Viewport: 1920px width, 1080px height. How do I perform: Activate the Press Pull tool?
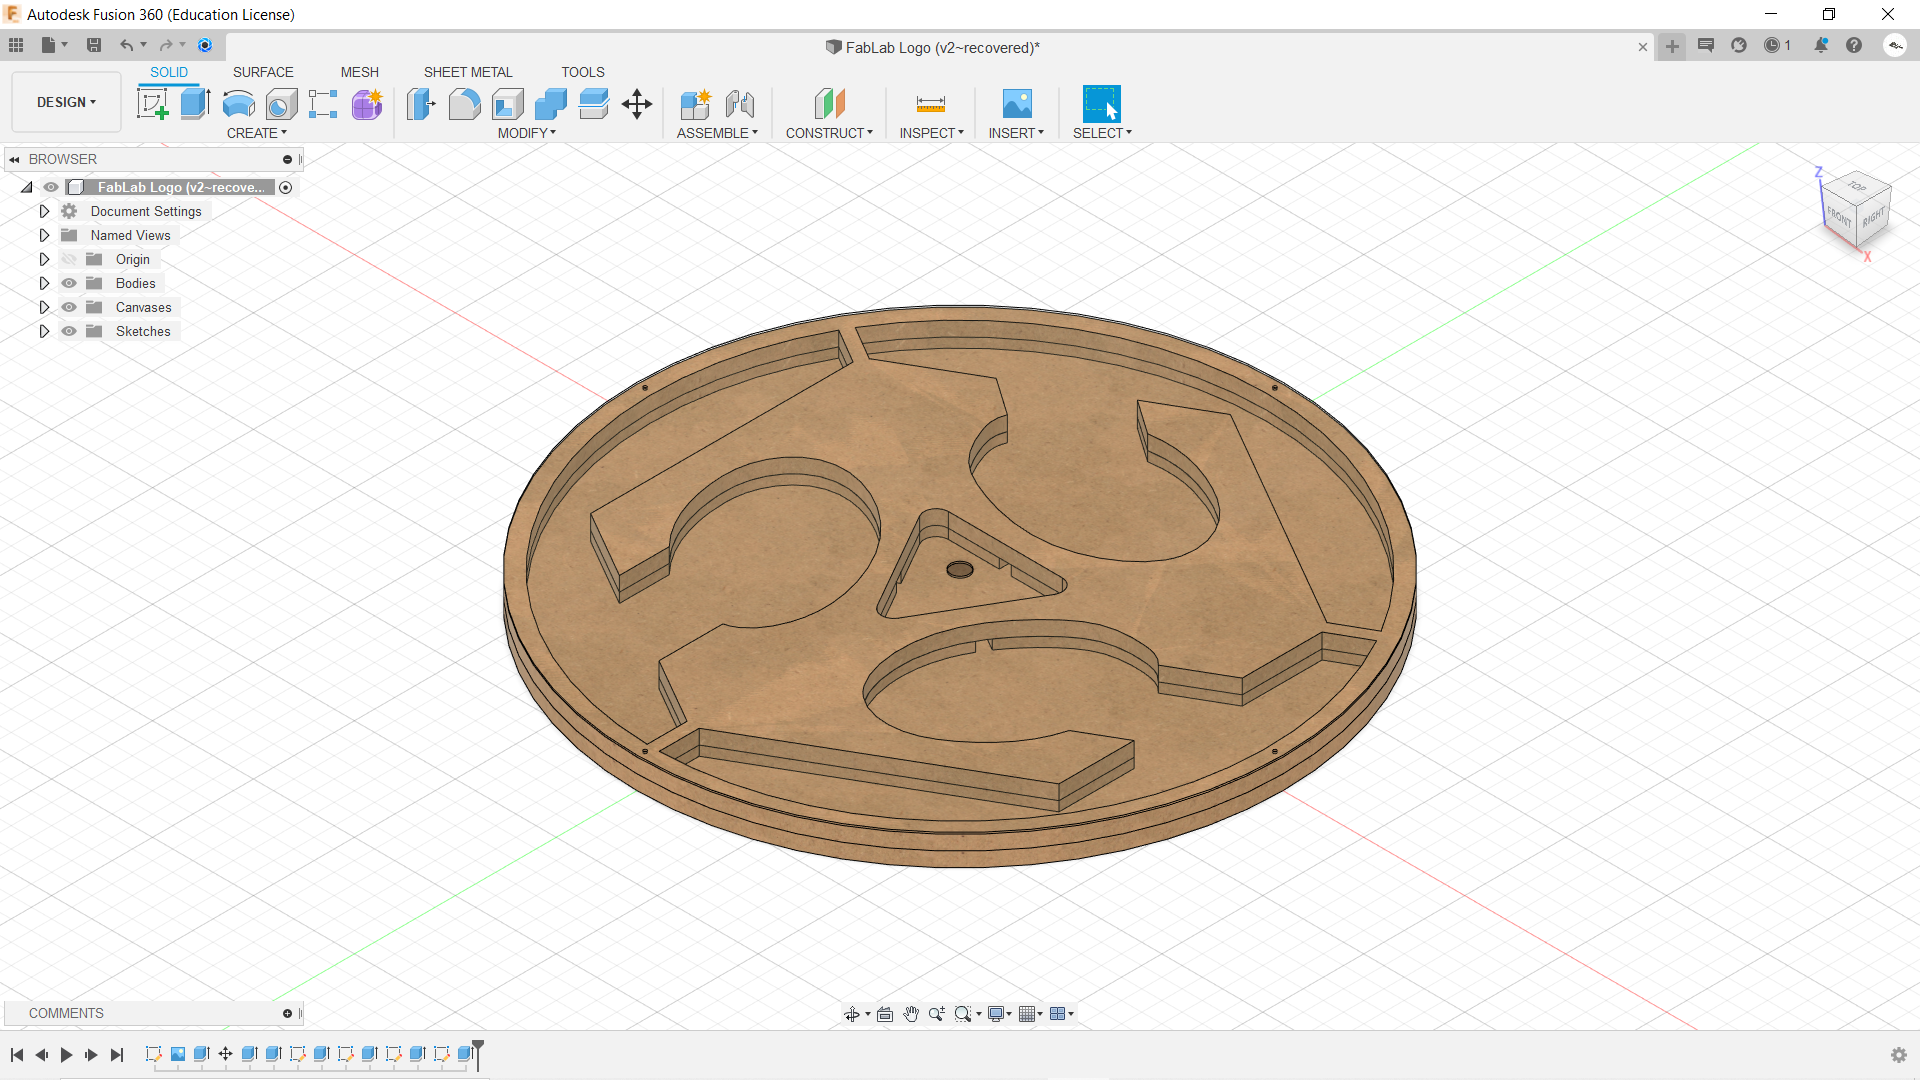(x=421, y=104)
